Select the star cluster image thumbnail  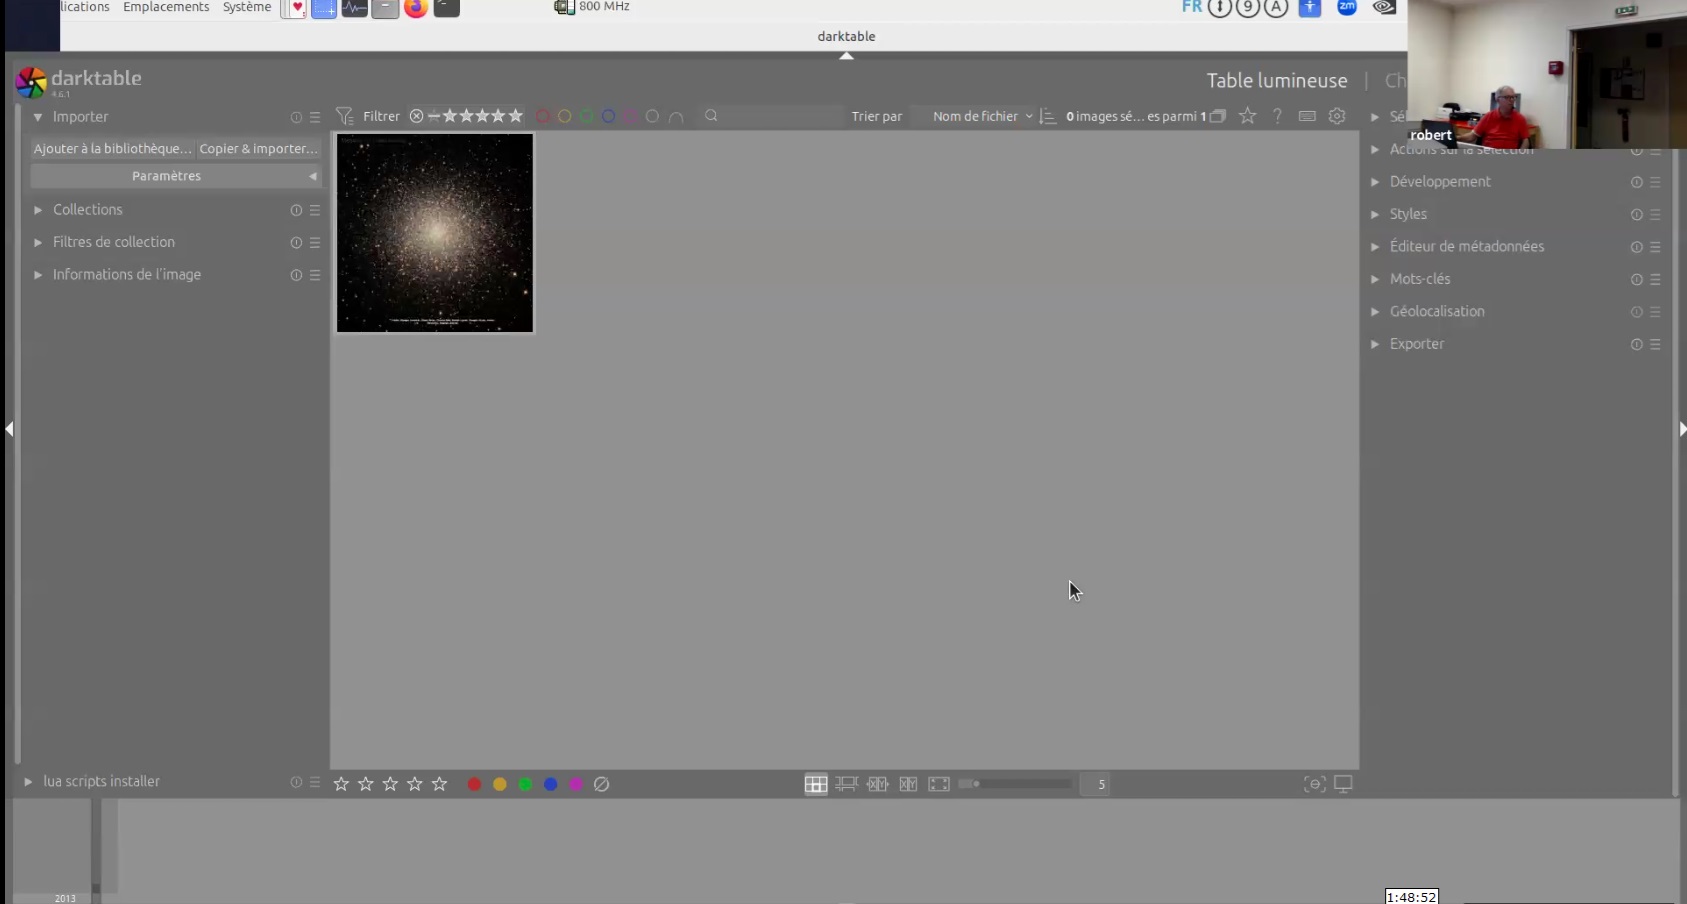435,233
